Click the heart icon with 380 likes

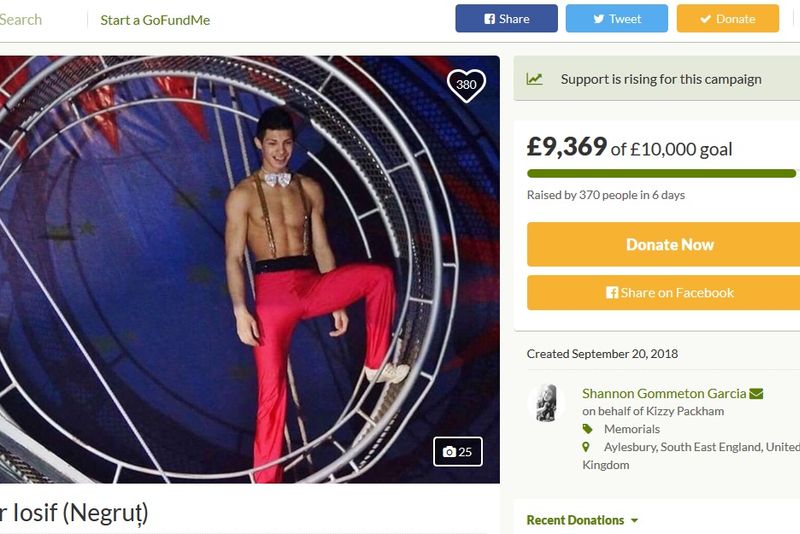(x=466, y=85)
